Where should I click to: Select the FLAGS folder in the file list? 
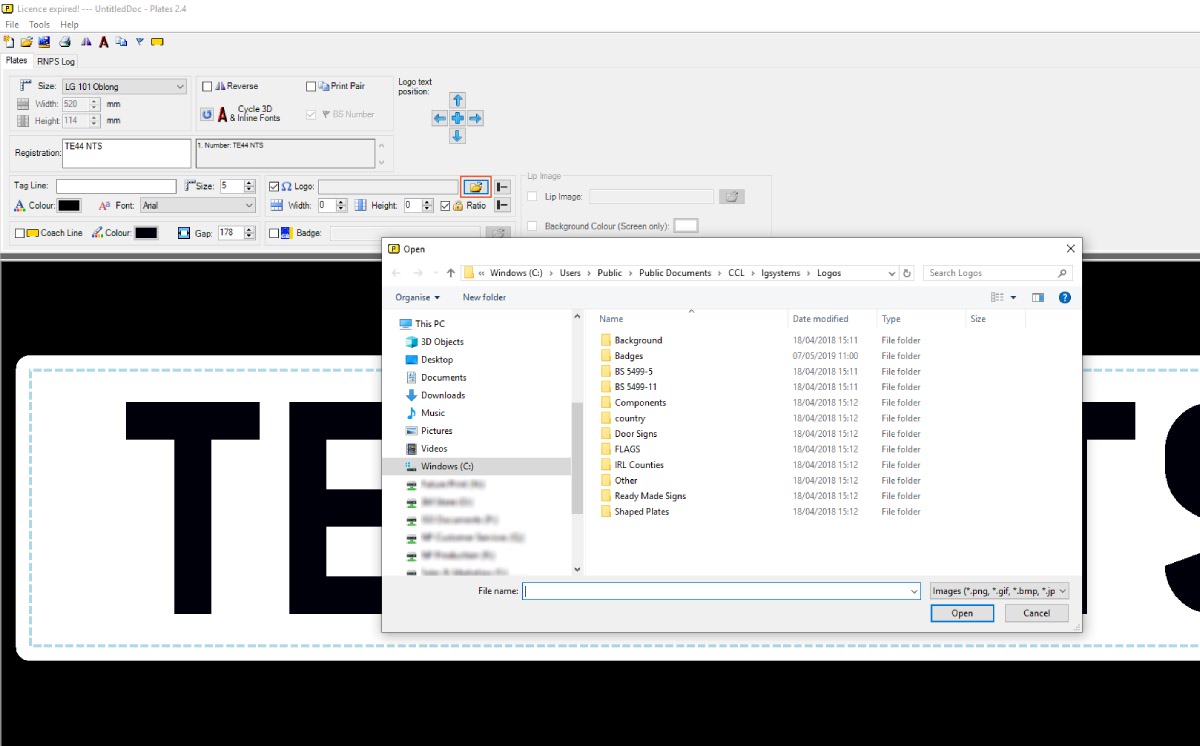coord(627,449)
